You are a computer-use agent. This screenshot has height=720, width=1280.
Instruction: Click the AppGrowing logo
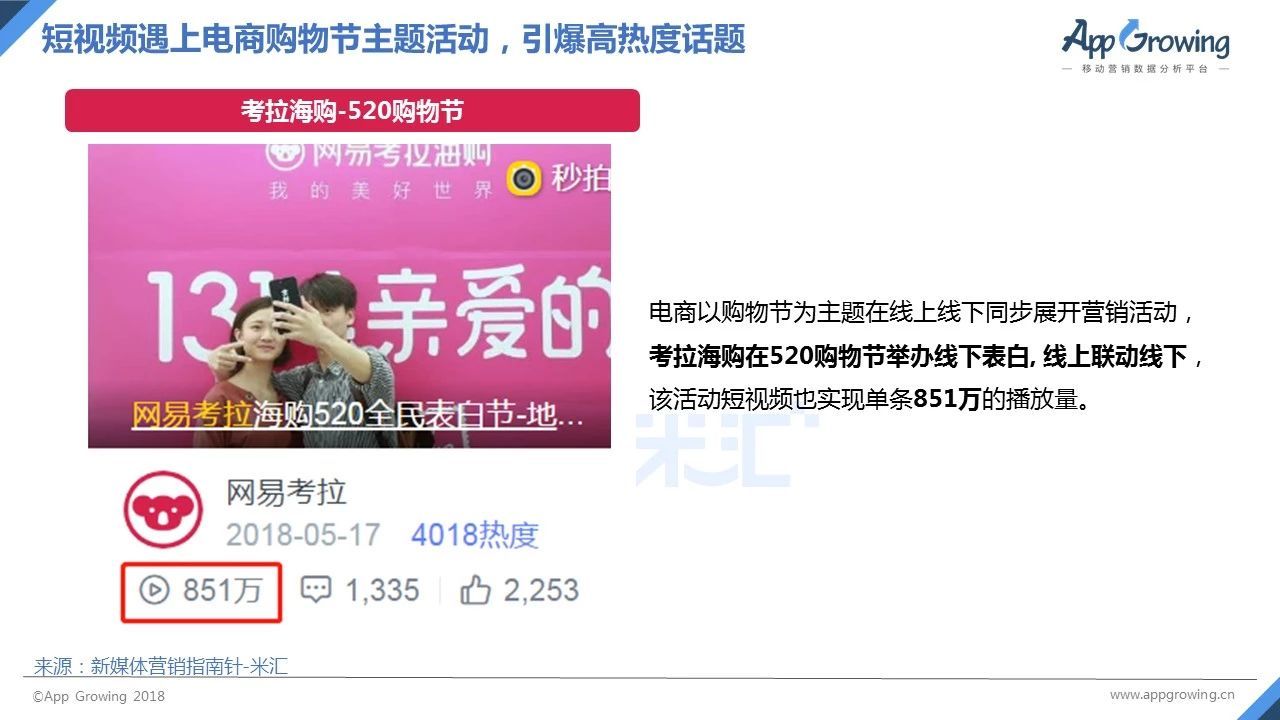(1146, 45)
